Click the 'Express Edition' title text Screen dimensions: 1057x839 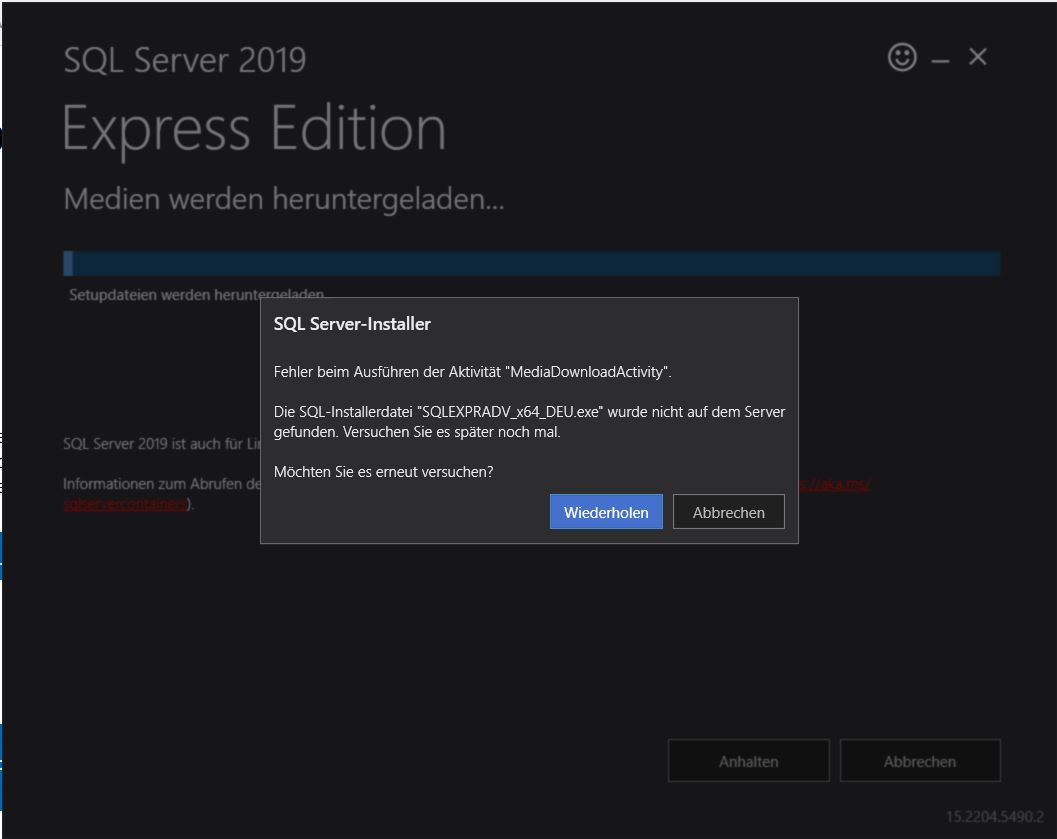coord(253,128)
